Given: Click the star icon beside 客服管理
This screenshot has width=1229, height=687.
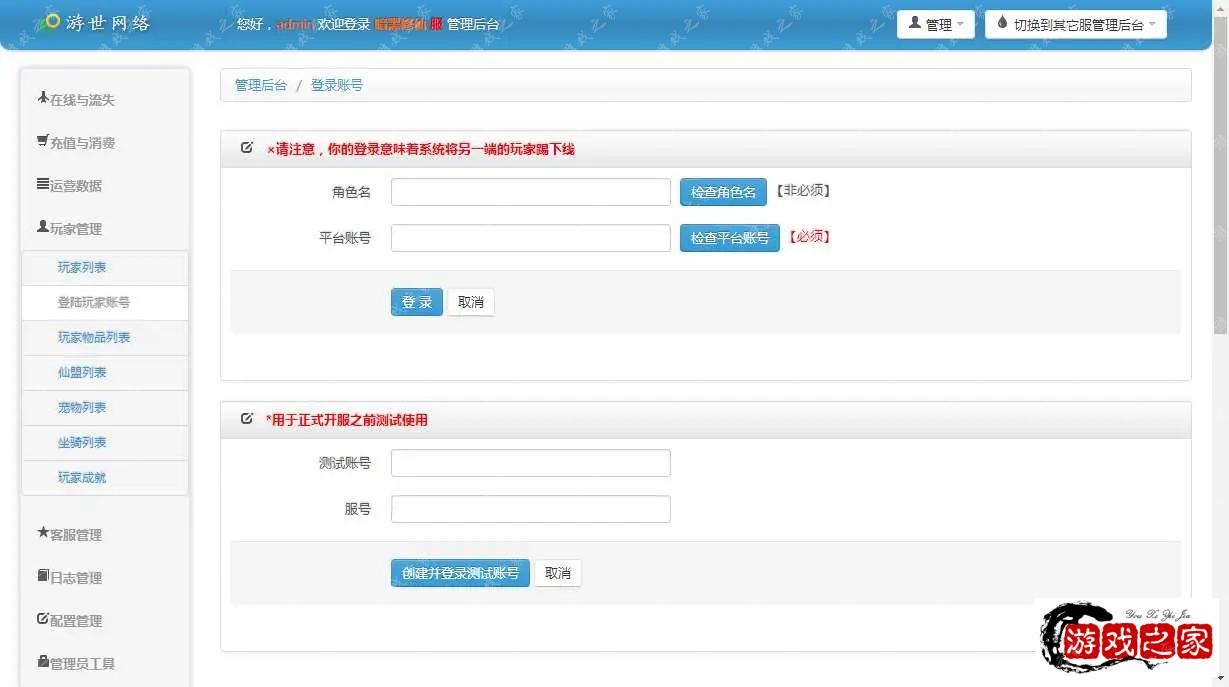Looking at the screenshot, I should (43, 533).
